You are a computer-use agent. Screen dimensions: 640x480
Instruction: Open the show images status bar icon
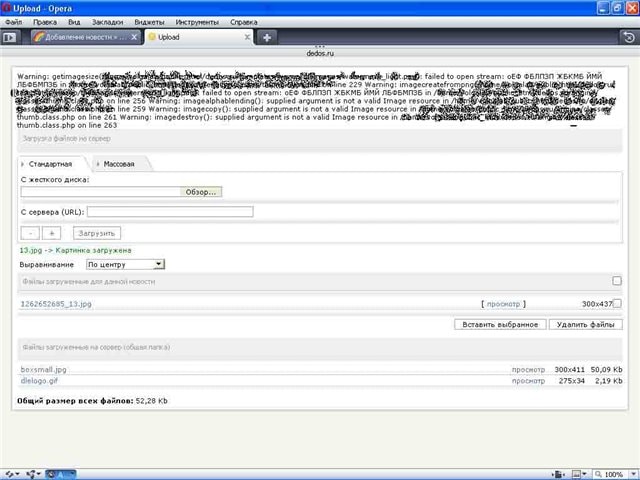pyautogui.click(x=576, y=474)
